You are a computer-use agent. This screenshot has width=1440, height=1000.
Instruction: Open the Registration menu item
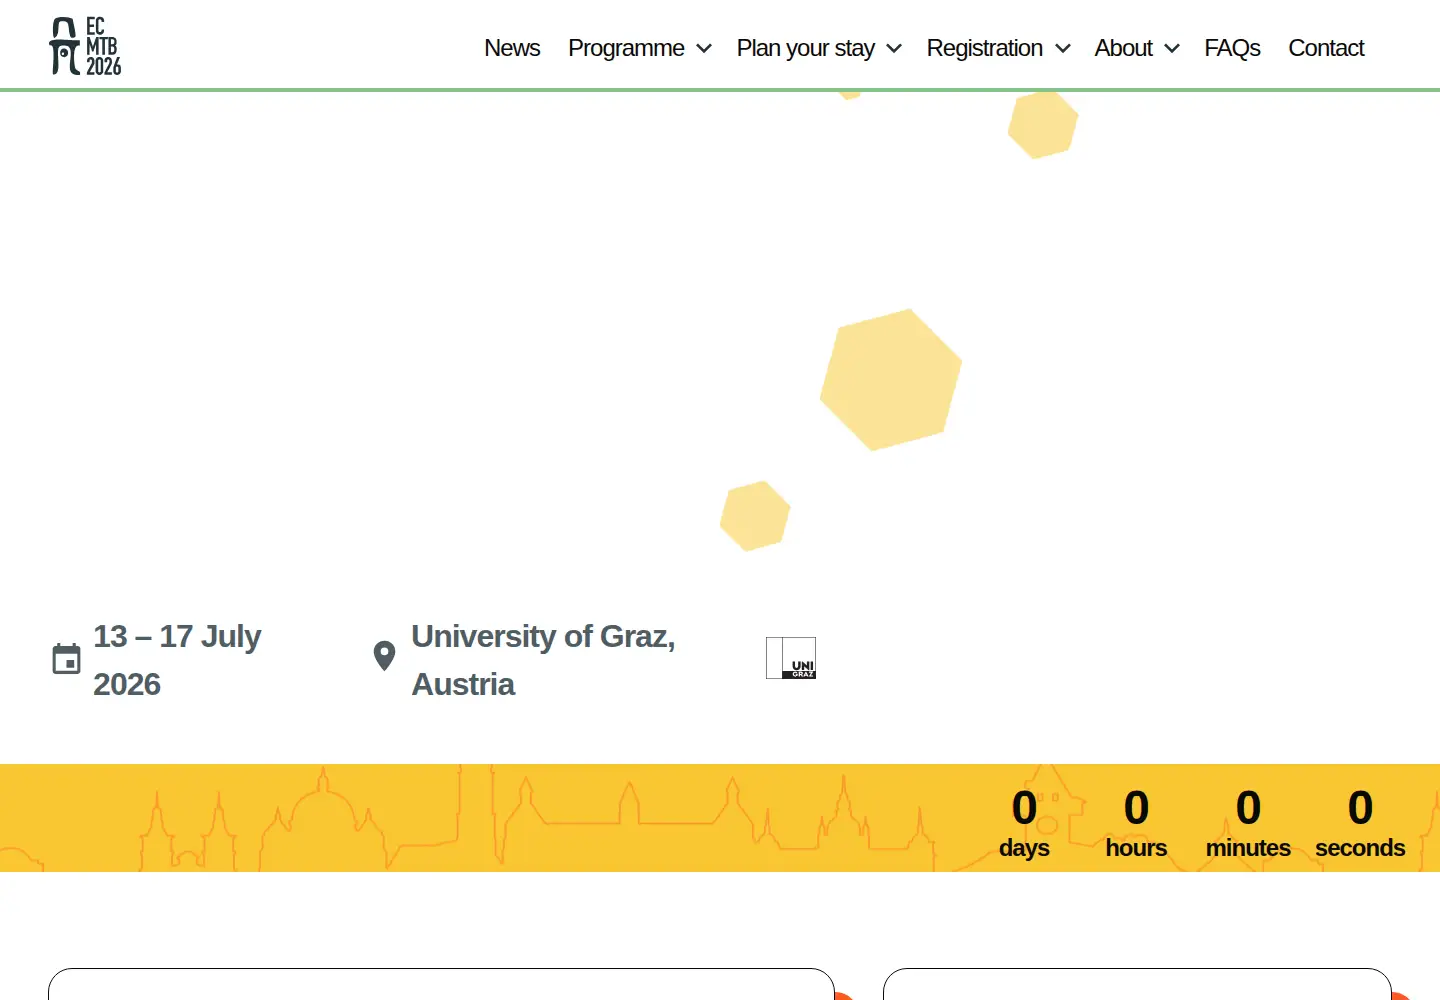pos(985,48)
